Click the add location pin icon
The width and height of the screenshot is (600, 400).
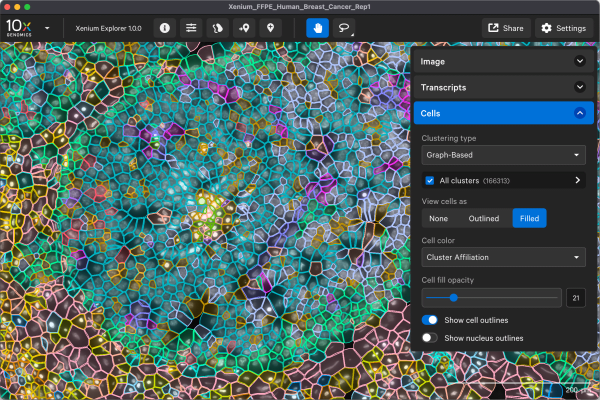click(x=243, y=28)
